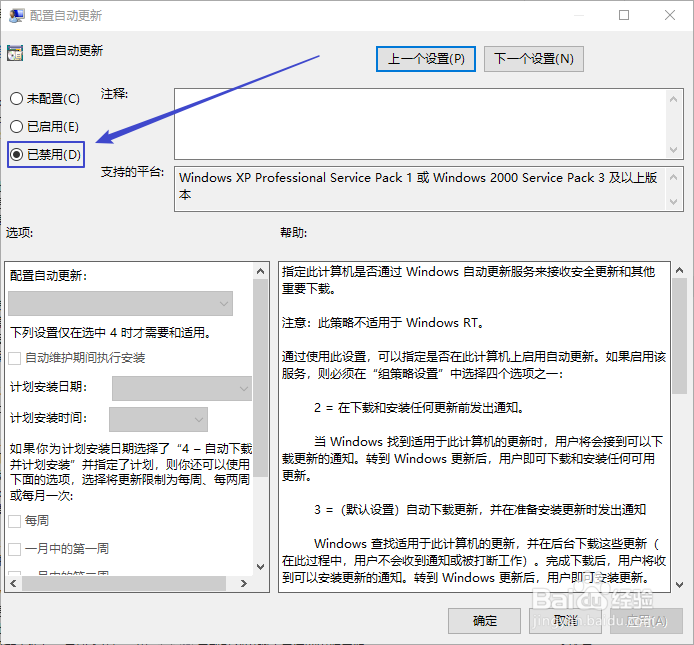694x645 pixels.
Task: Click the comment box scroll up arrow
Action: click(674, 99)
